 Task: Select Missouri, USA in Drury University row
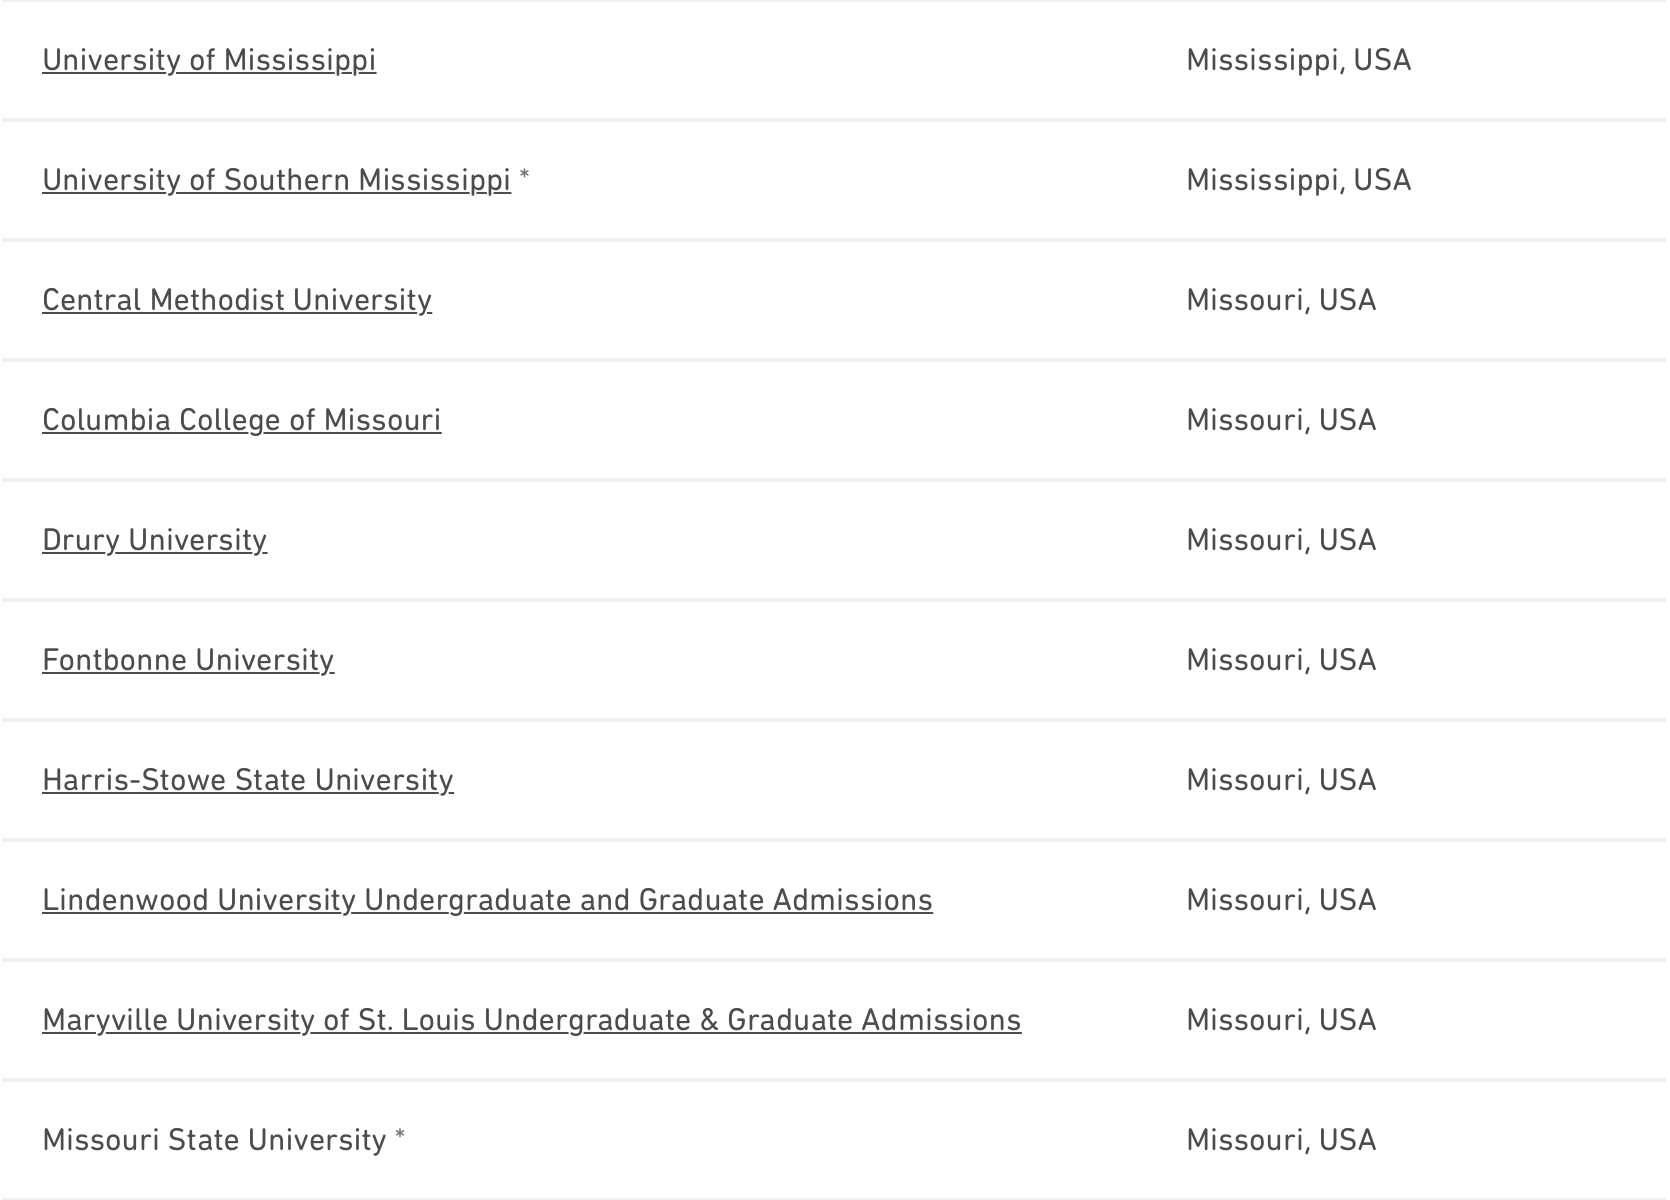(1281, 540)
